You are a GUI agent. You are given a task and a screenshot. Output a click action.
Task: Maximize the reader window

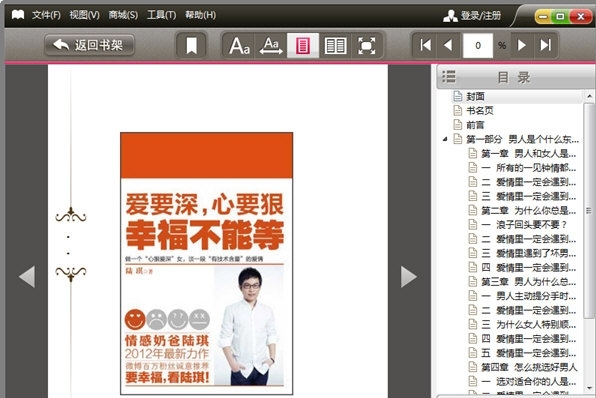click(x=560, y=16)
